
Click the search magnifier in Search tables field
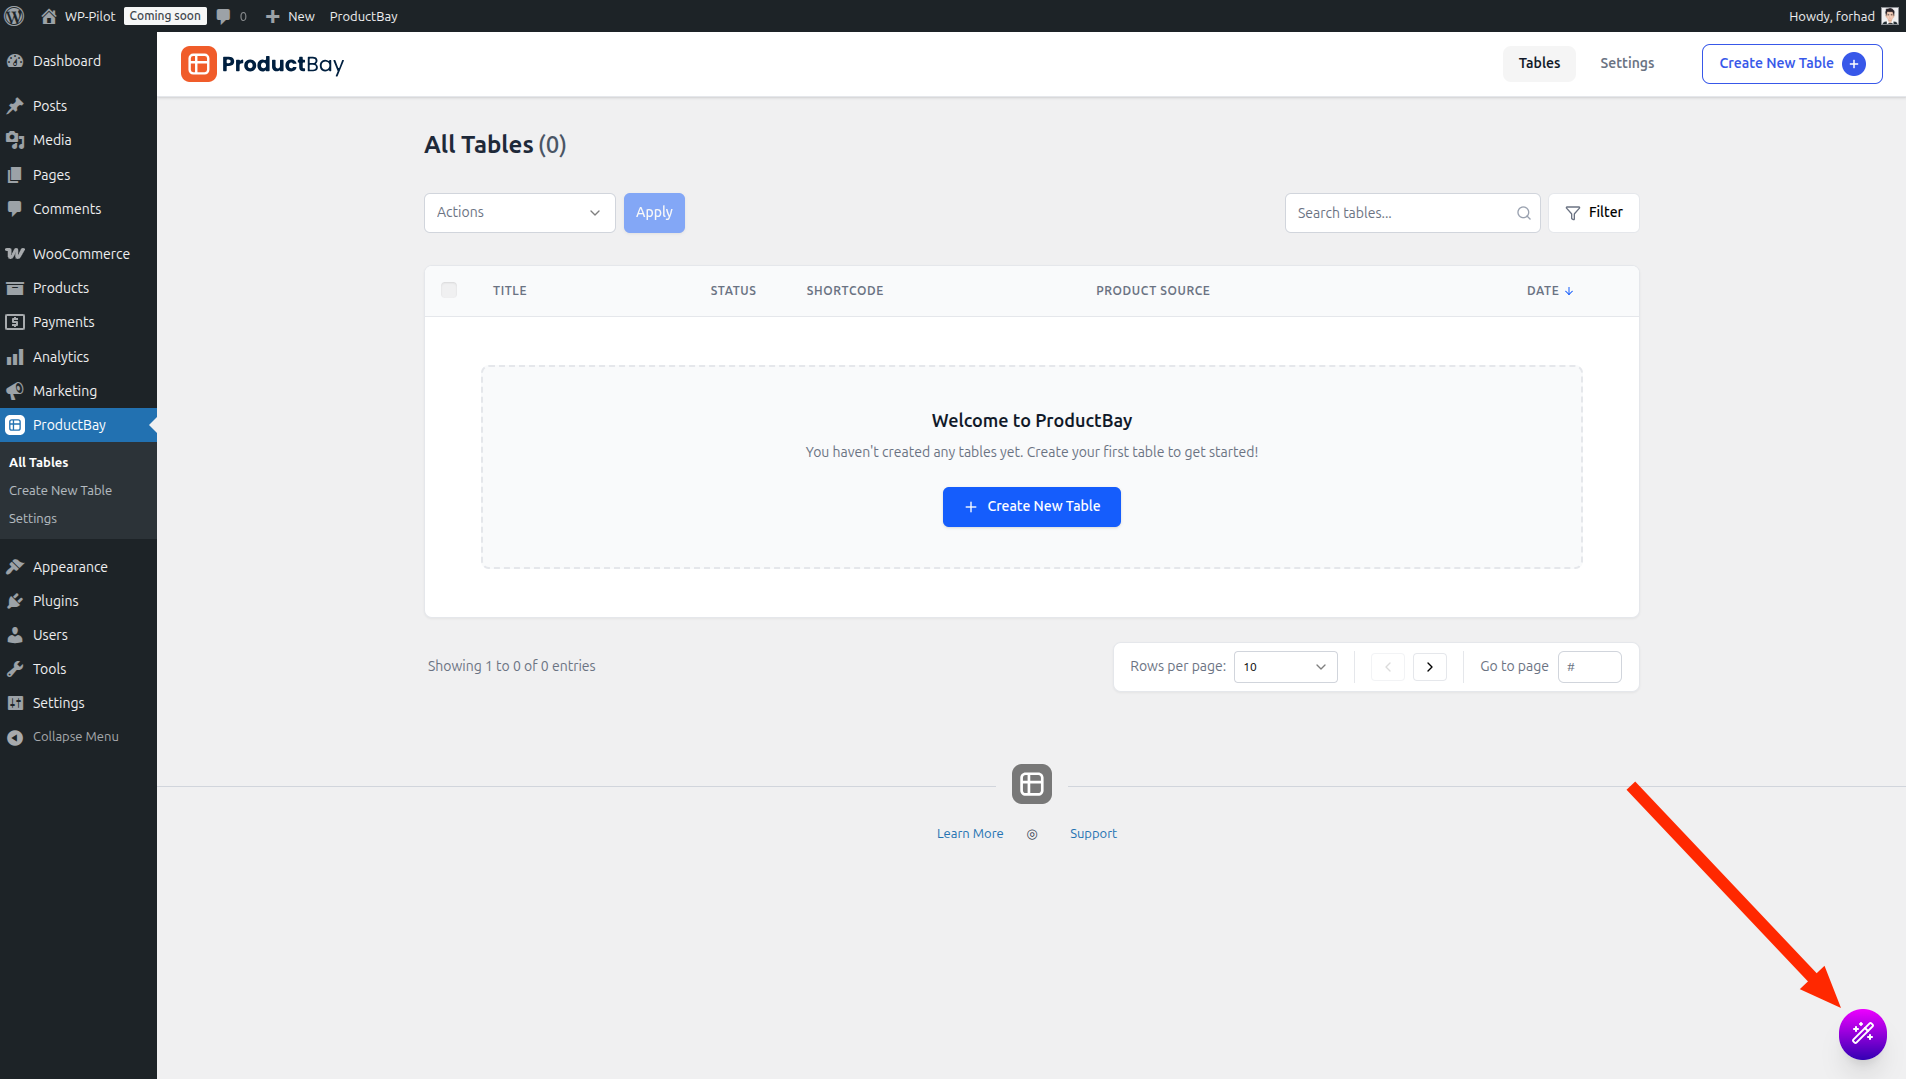click(x=1522, y=212)
